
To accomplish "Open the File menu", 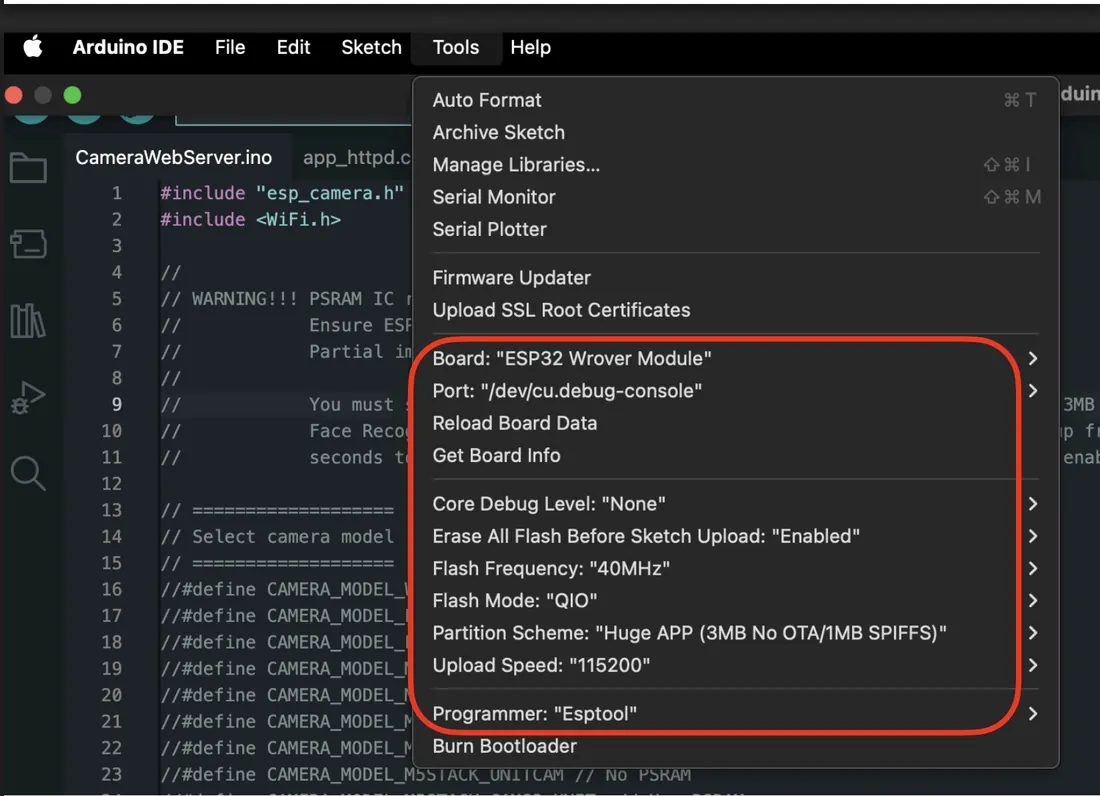I will pyautogui.click(x=230, y=47).
